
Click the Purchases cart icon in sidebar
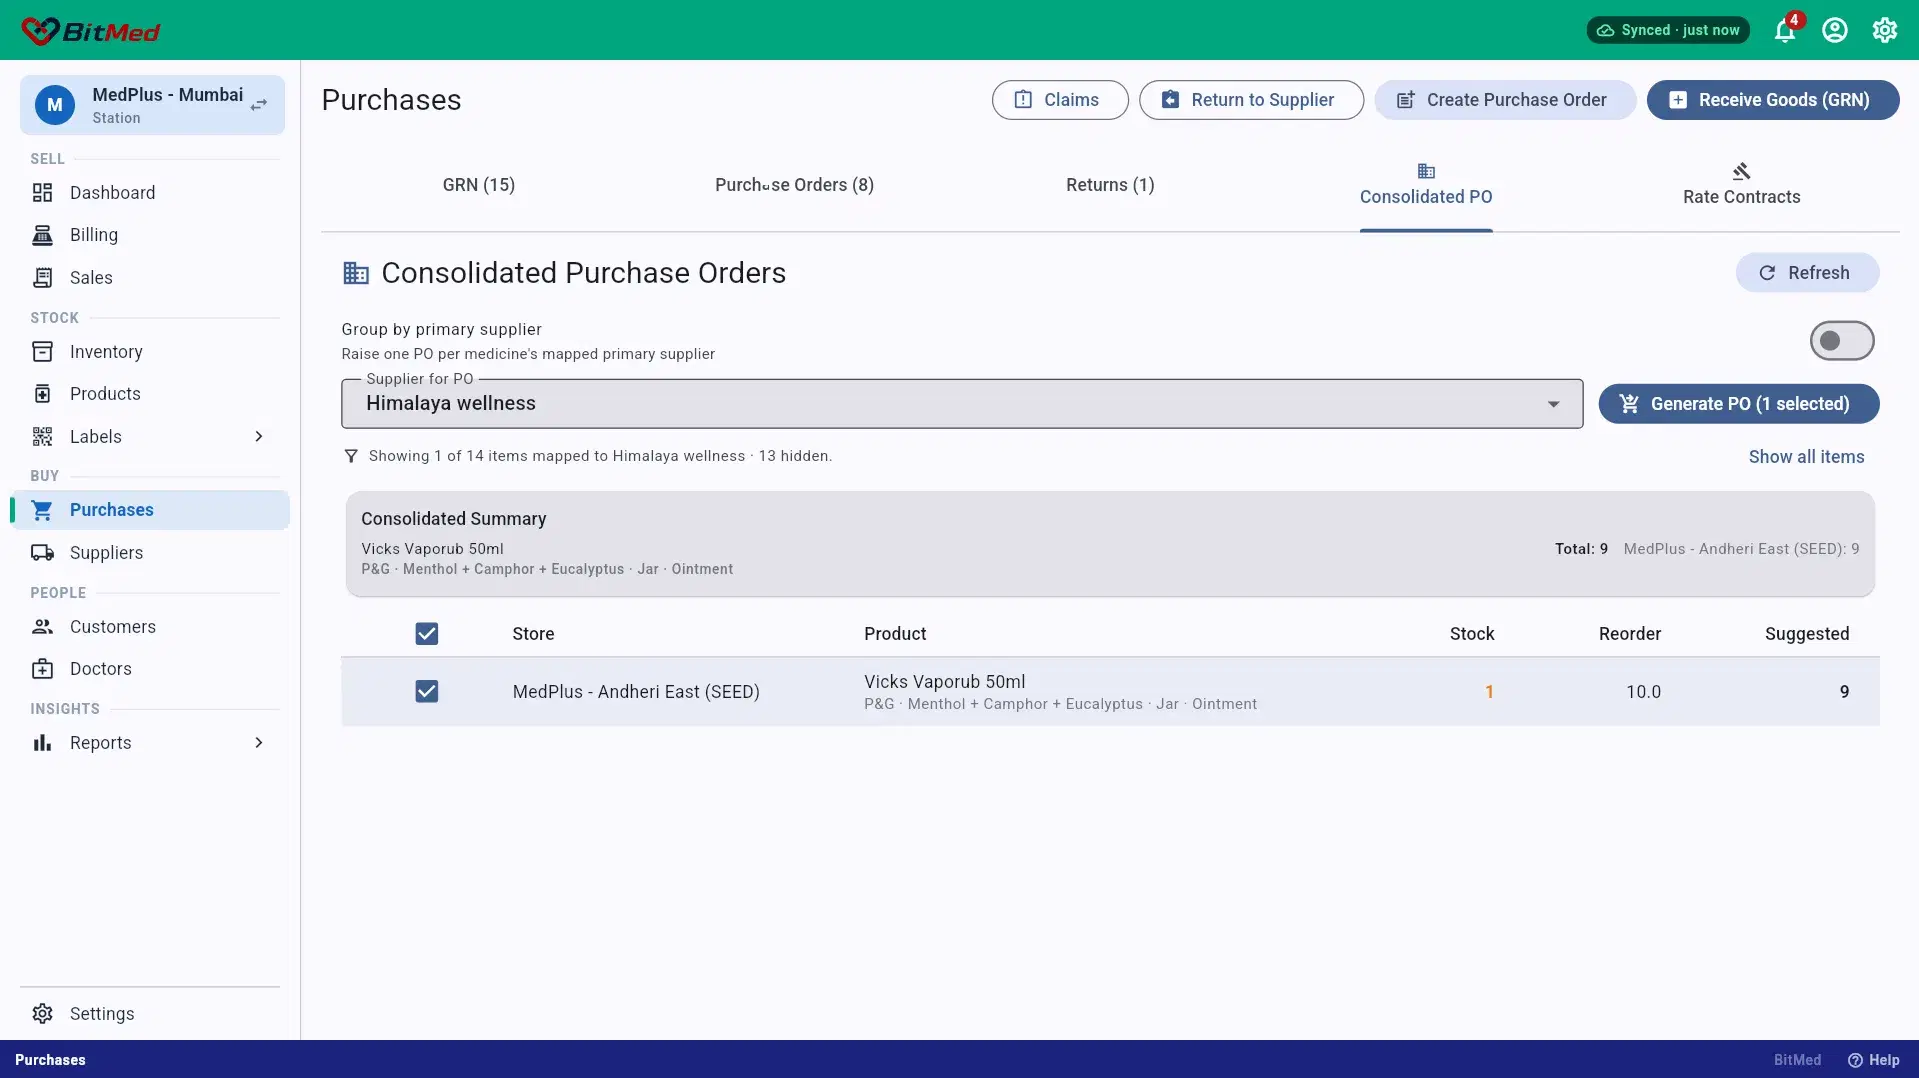click(x=42, y=510)
